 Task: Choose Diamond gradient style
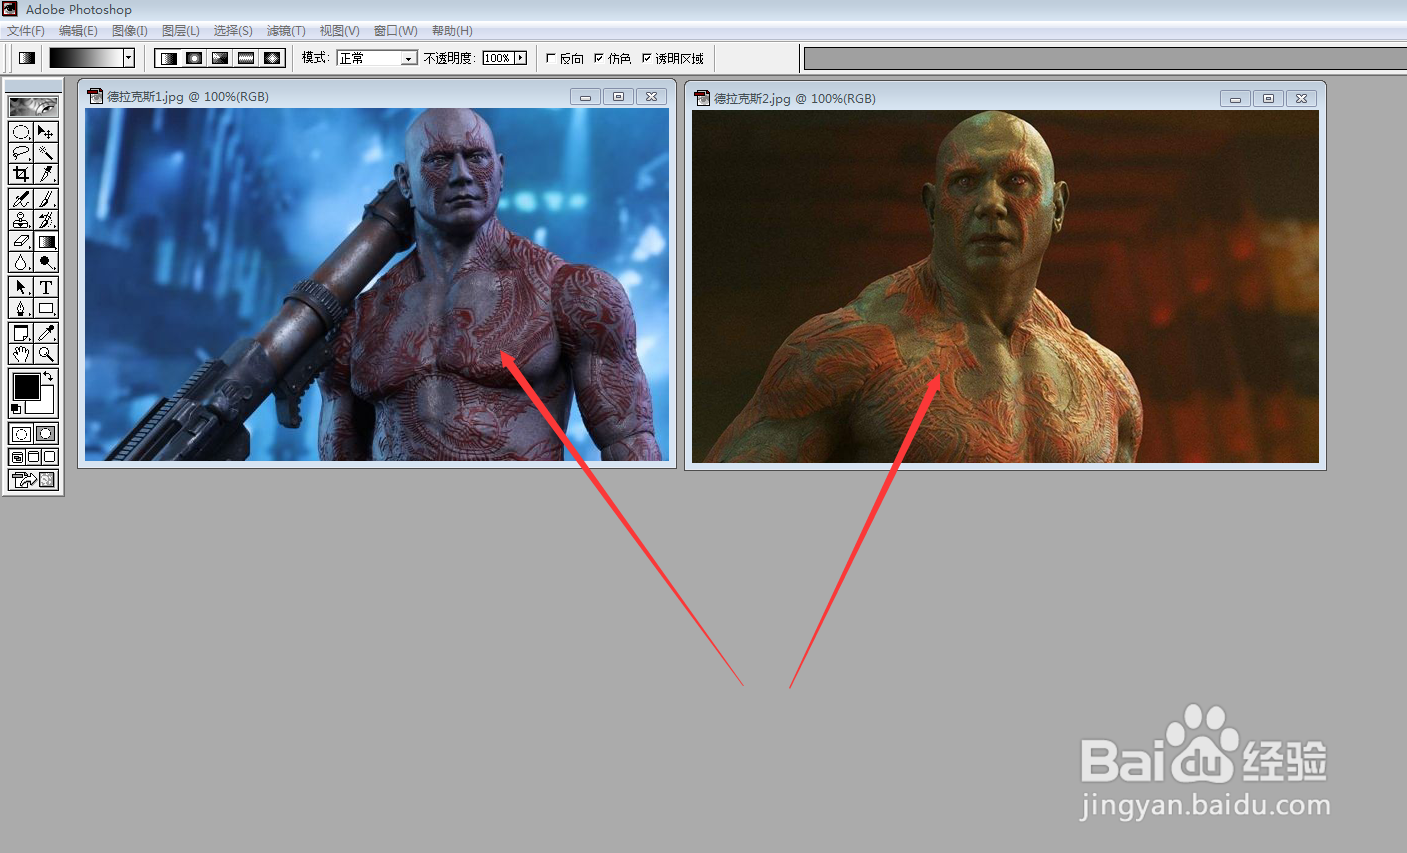272,58
